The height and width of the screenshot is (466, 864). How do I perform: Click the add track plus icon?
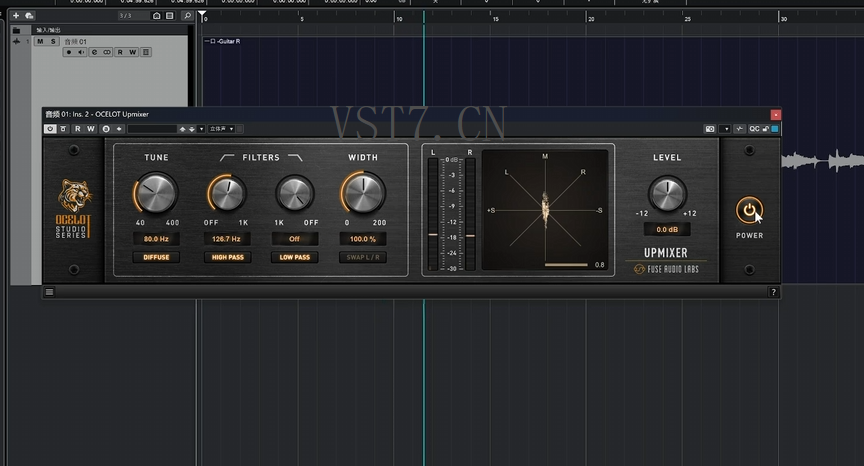point(16,15)
